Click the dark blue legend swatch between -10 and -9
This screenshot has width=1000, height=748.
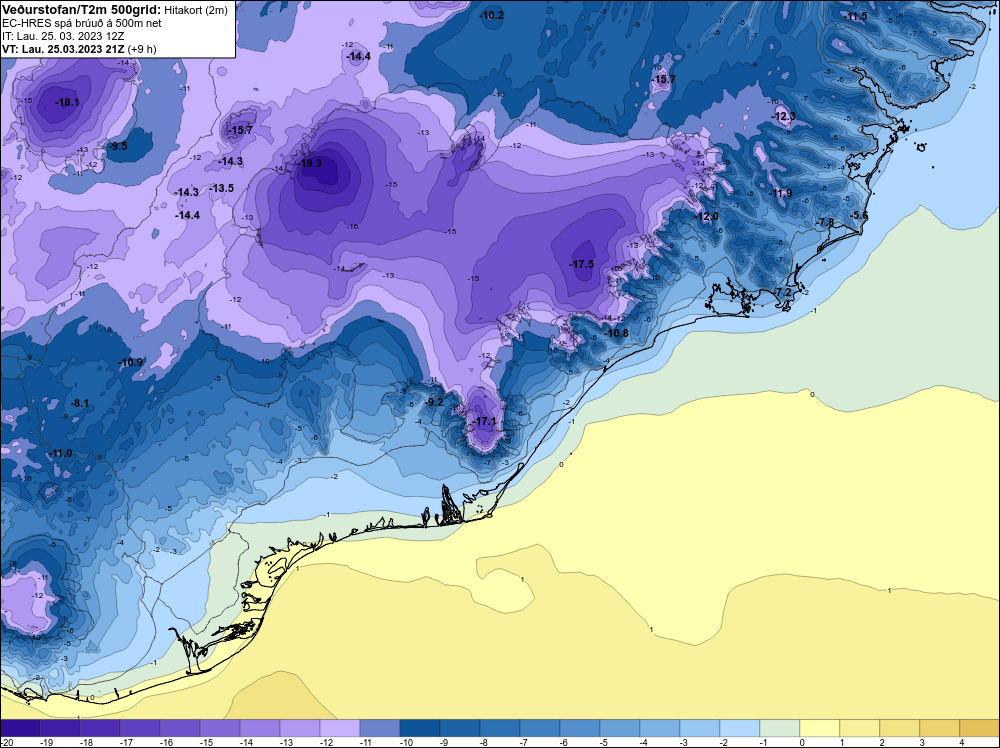tap(420, 728)
